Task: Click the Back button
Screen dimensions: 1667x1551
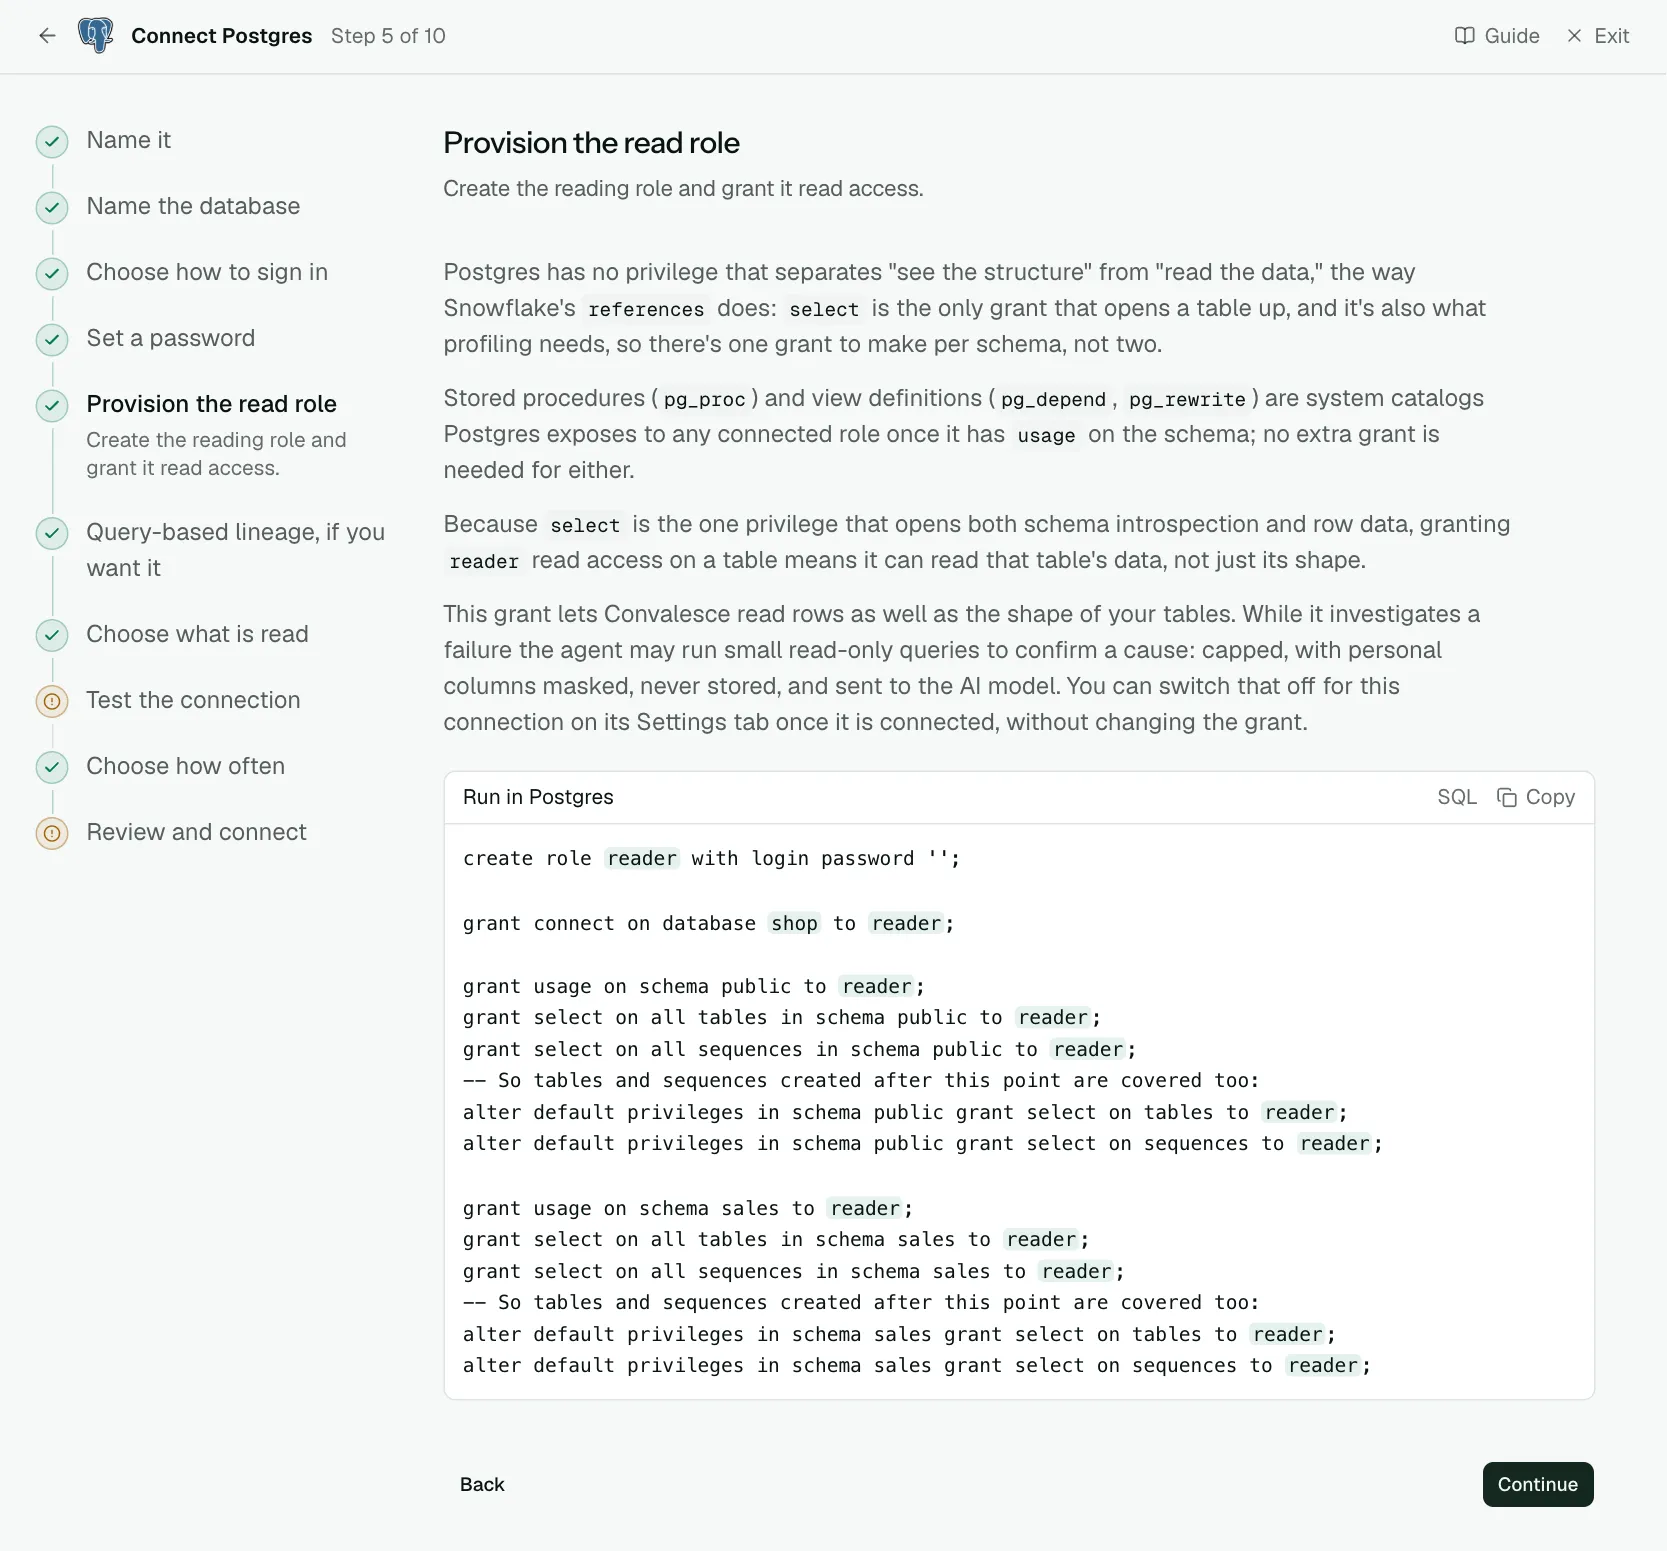Action: pyautogui.click(x=482, y=1485)
